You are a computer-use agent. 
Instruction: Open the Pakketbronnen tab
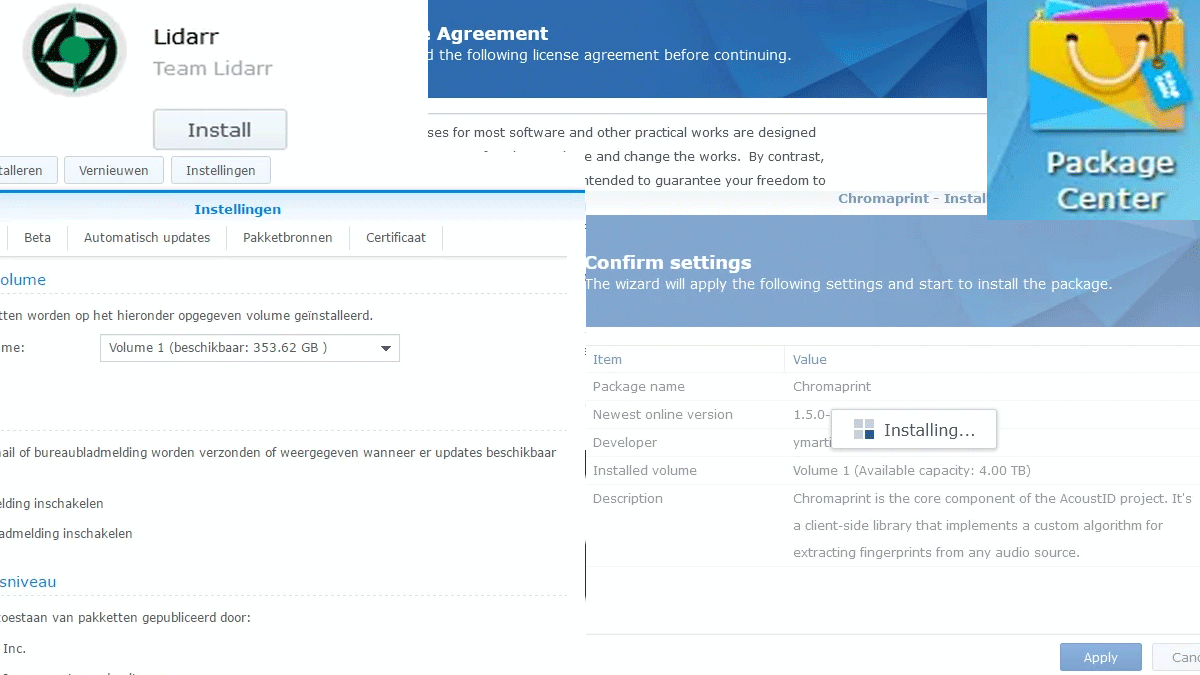[x=288, y=238]
